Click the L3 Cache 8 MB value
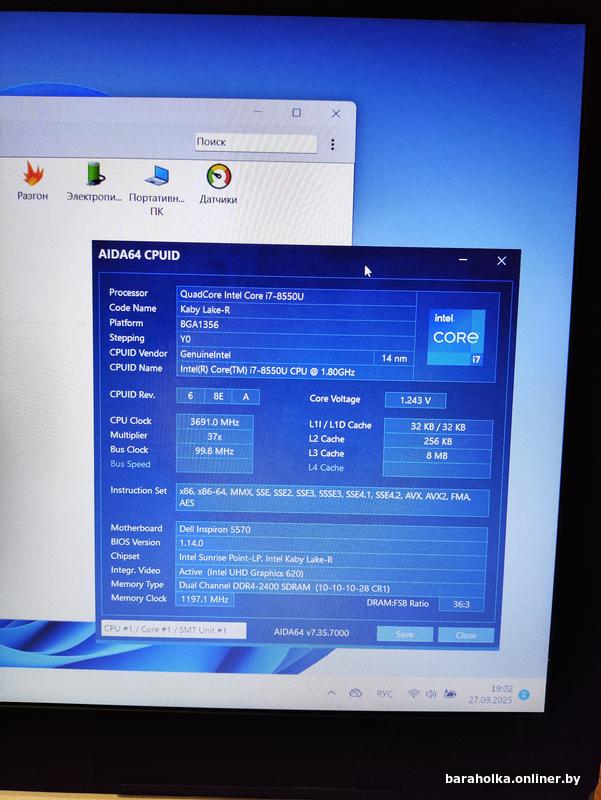Screen dimensions: 601x800 pyautogui.click(x=438, y=456)
